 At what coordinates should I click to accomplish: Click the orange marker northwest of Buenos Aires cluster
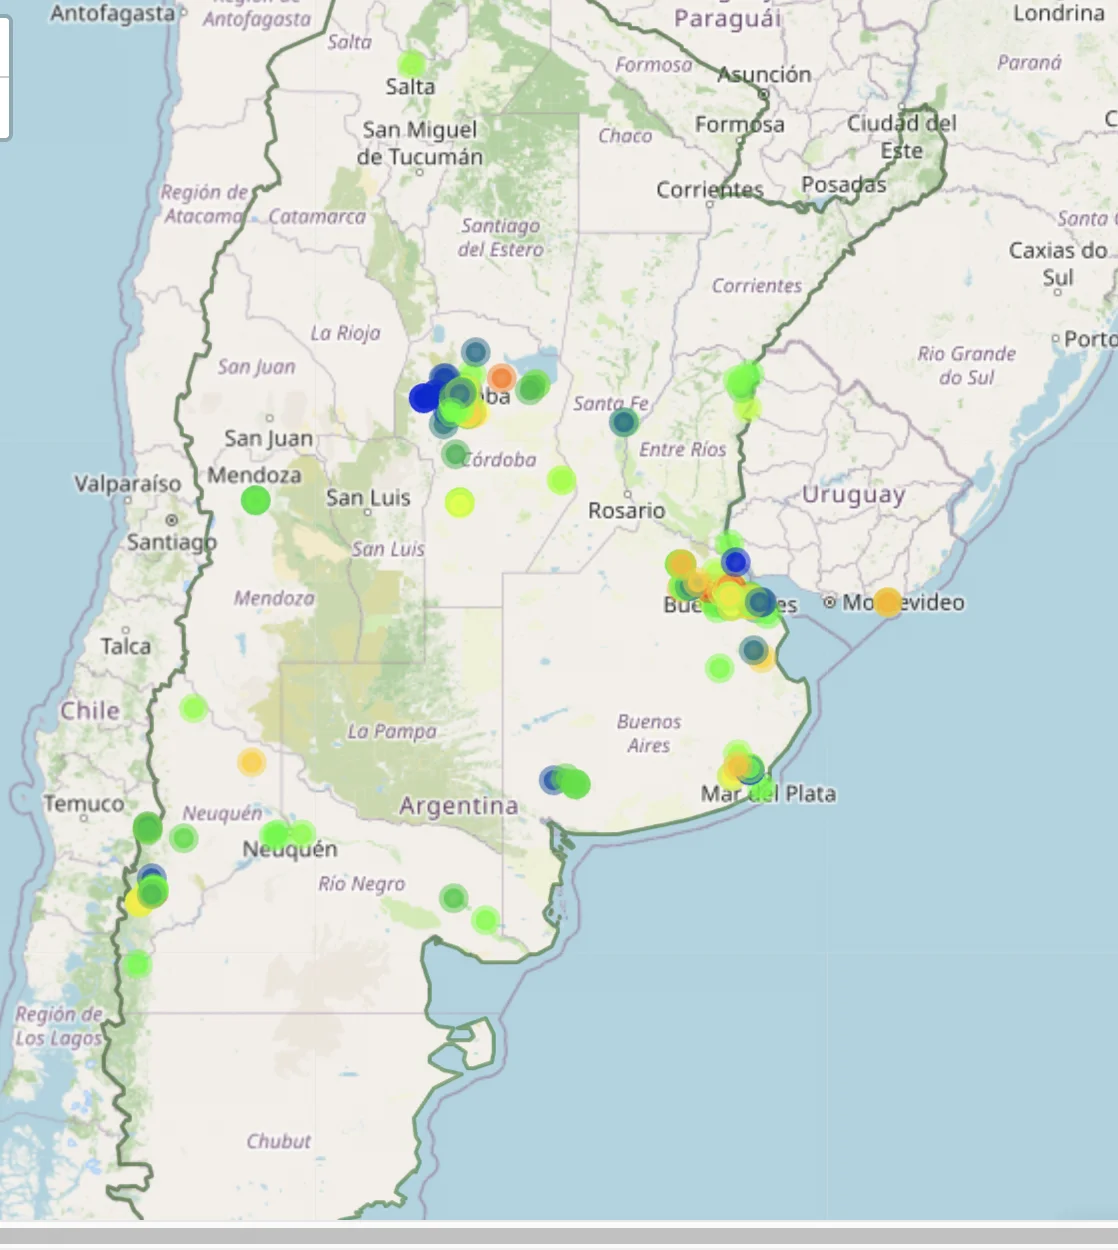click(x=681, y=564)
